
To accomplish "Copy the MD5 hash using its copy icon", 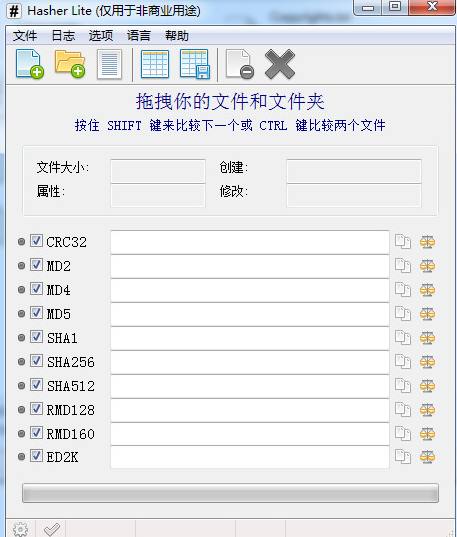I will [x=403, y=314].
